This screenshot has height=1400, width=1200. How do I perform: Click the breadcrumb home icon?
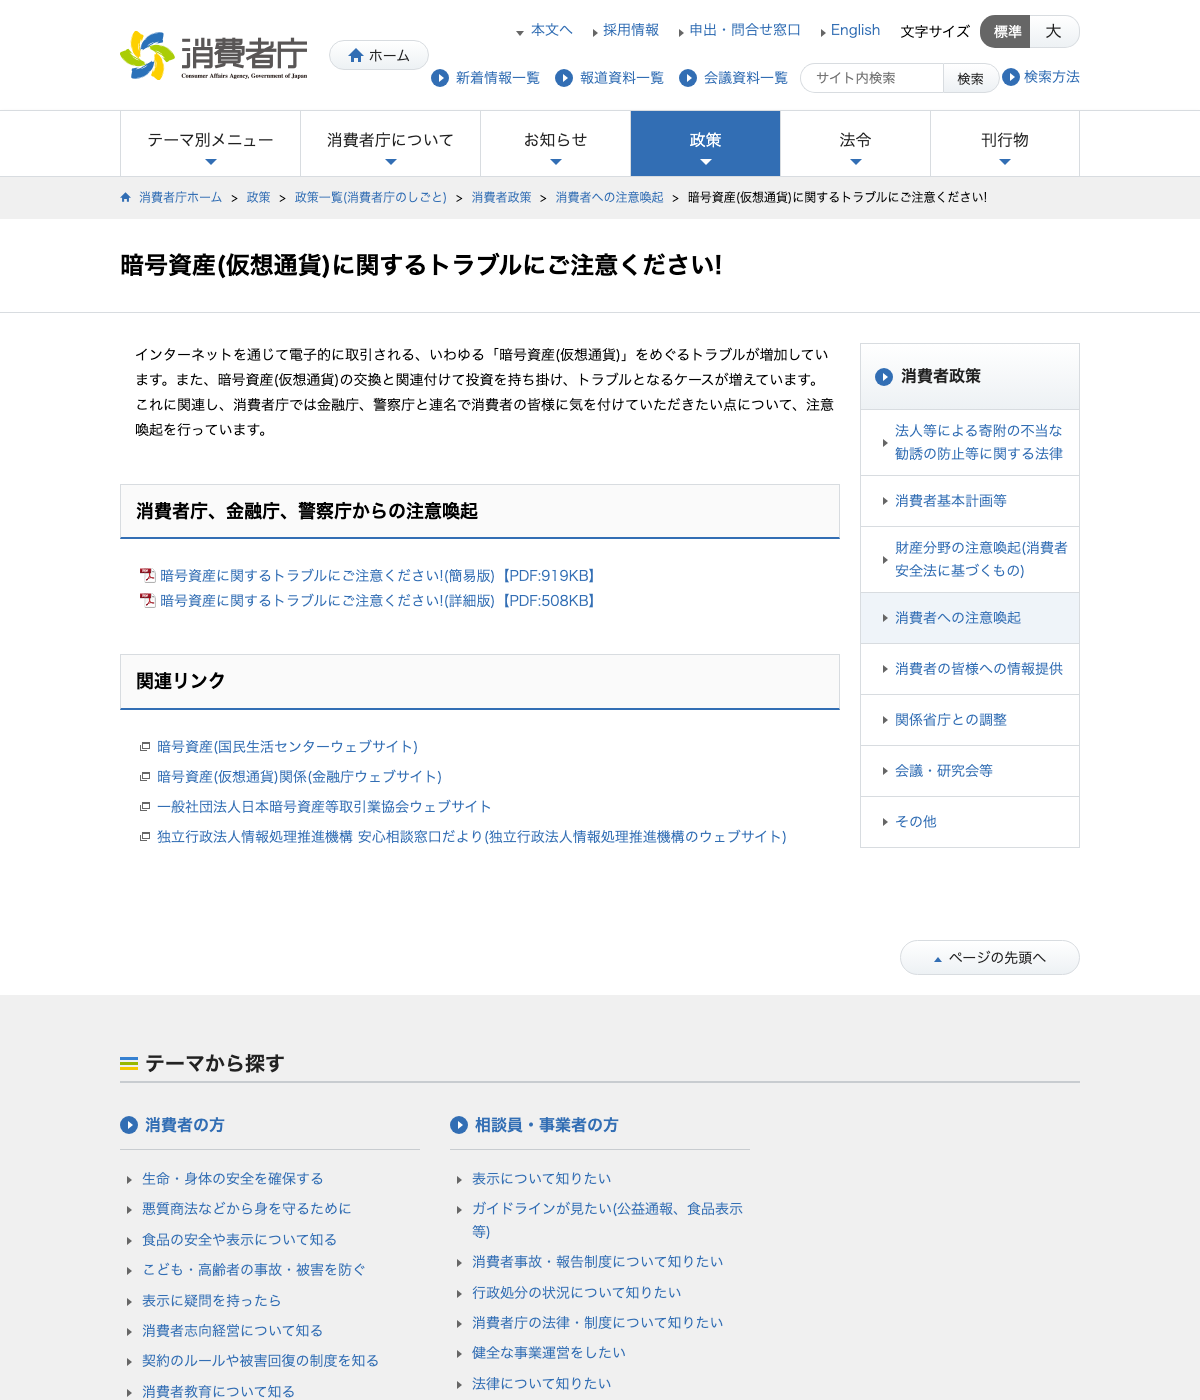(125, 197)
